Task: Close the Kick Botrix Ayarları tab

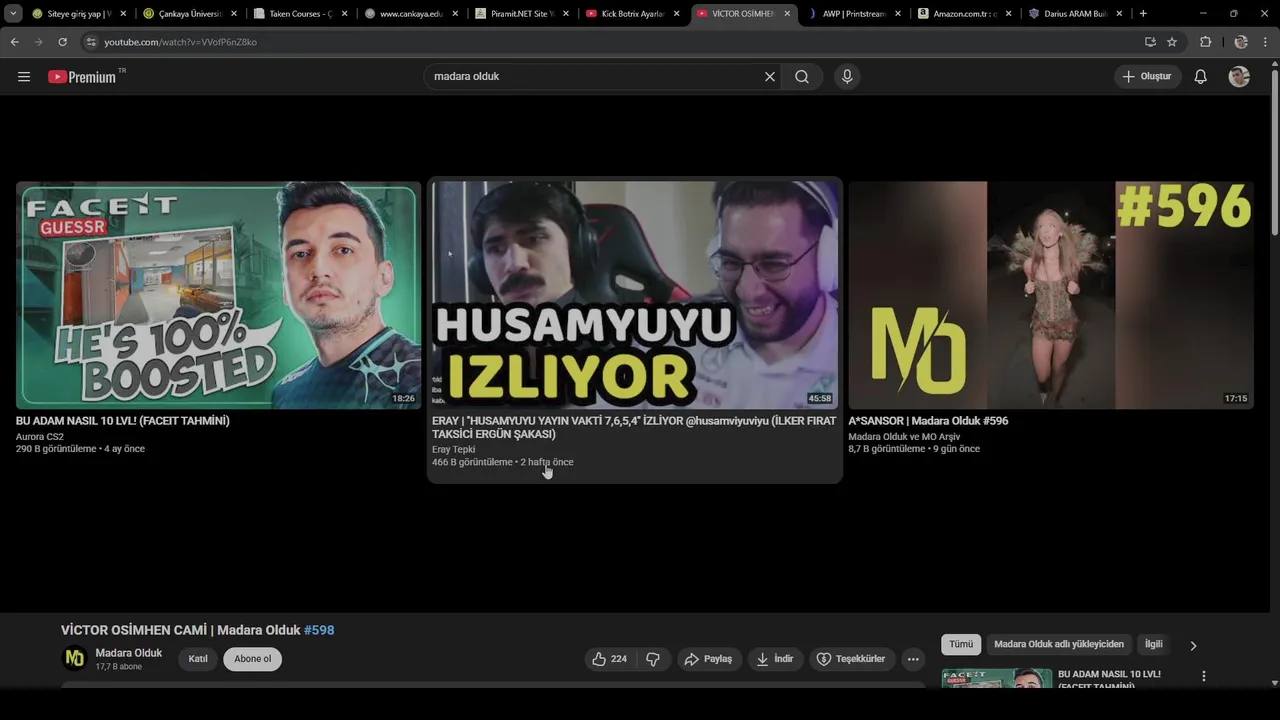Action: [x=677, y=14]
